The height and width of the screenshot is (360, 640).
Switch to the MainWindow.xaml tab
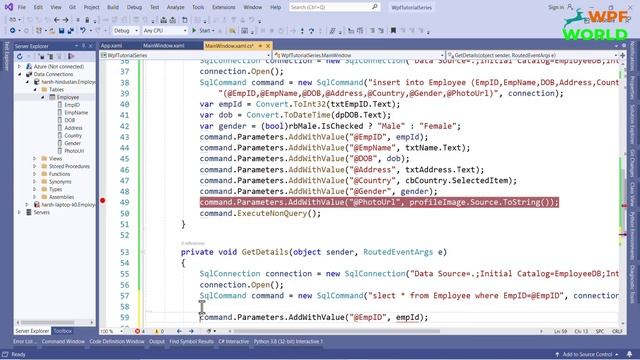164,46
